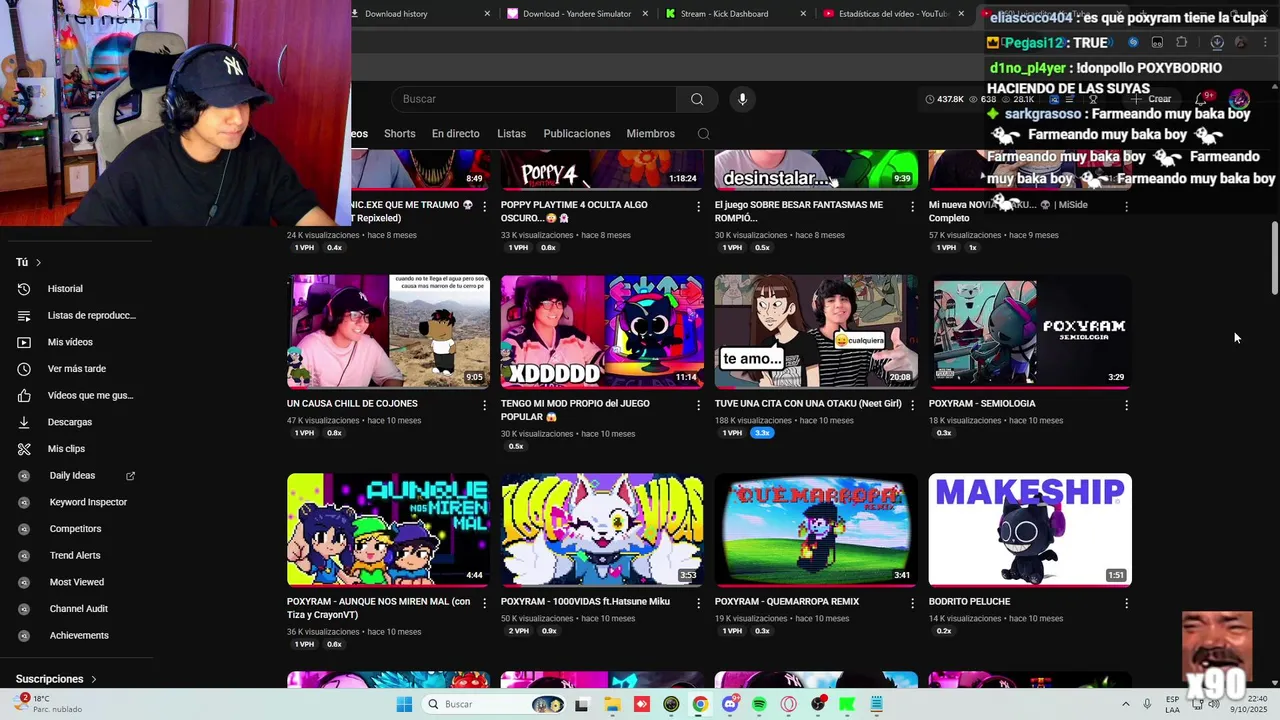
Task: Open title POXYRAM - 1000VIDAS ft.Hatsune Miku
Action: [x=585, y=602]
